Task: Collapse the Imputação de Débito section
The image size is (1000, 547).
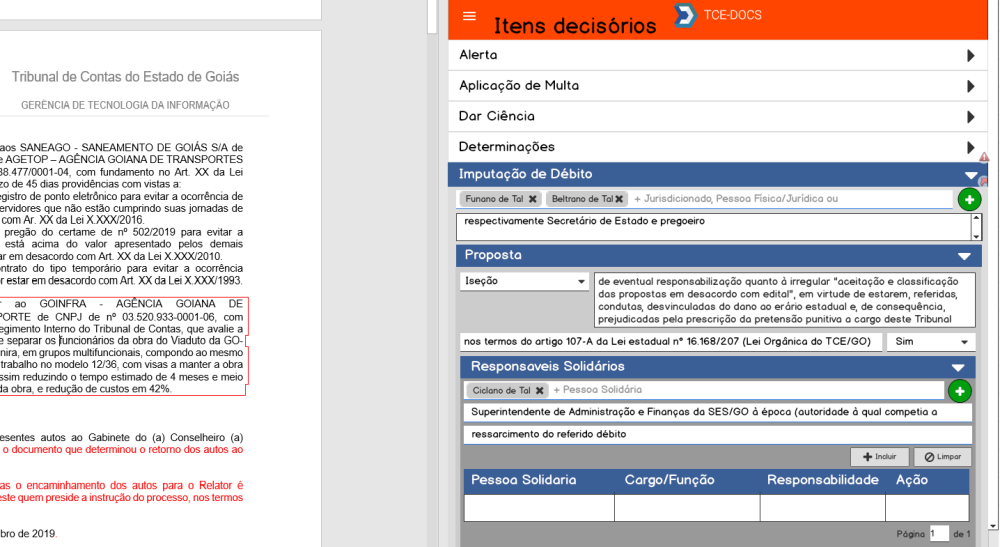Action: pyautogui.click(x=970, y=174)
